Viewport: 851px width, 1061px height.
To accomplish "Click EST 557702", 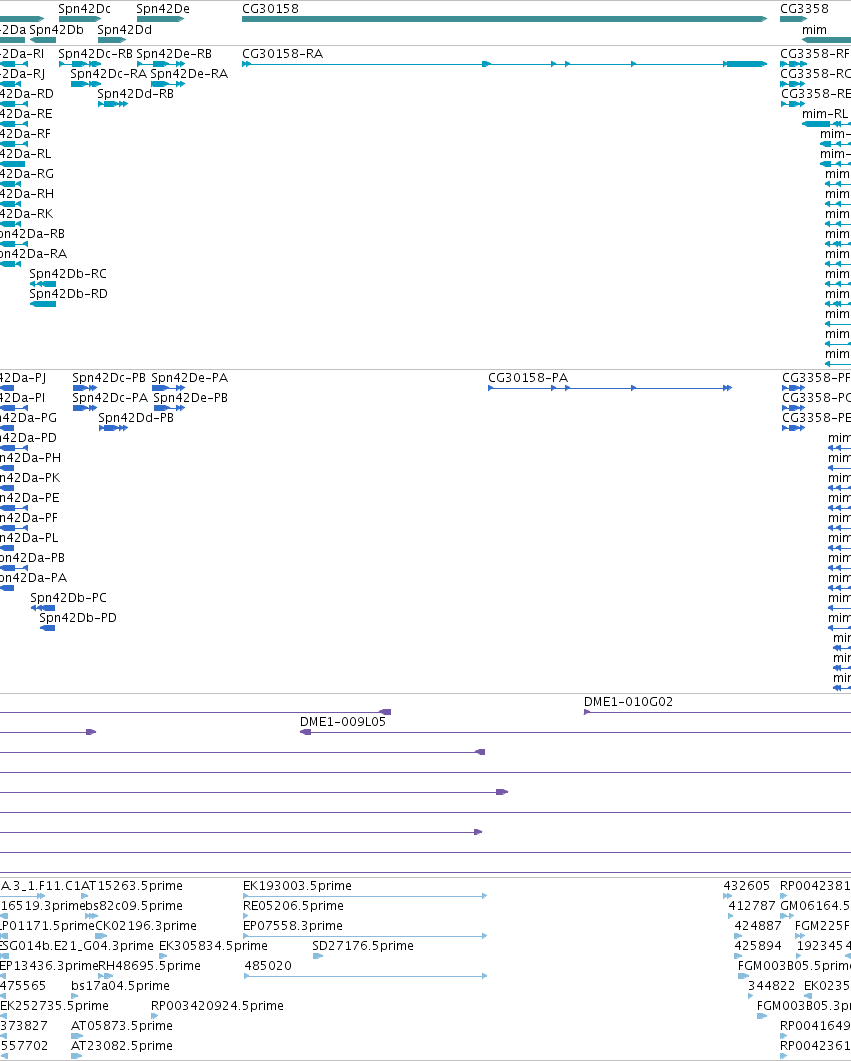I will [x=24, y=1046].
